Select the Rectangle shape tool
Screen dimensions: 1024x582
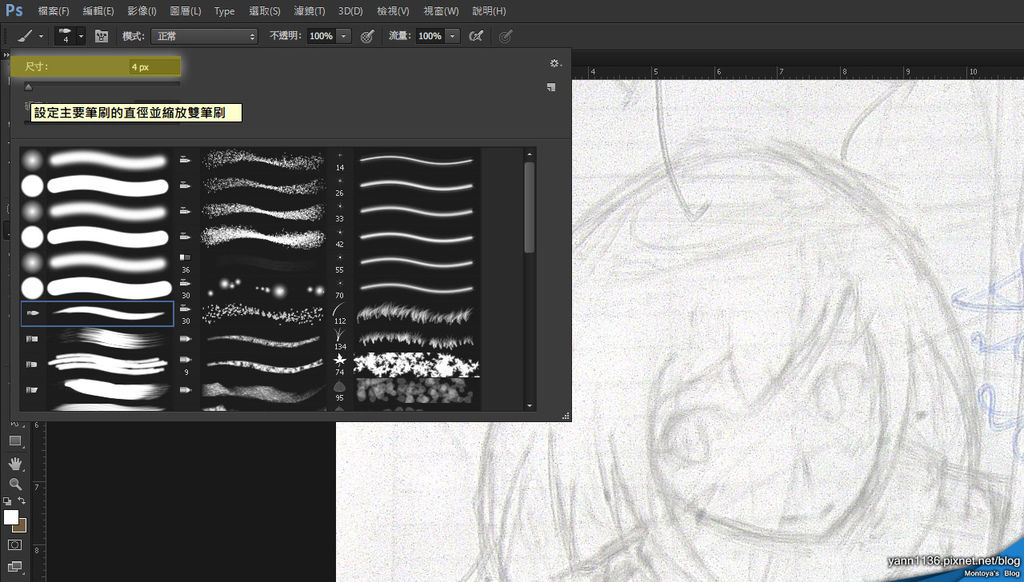tap(15, 441)
